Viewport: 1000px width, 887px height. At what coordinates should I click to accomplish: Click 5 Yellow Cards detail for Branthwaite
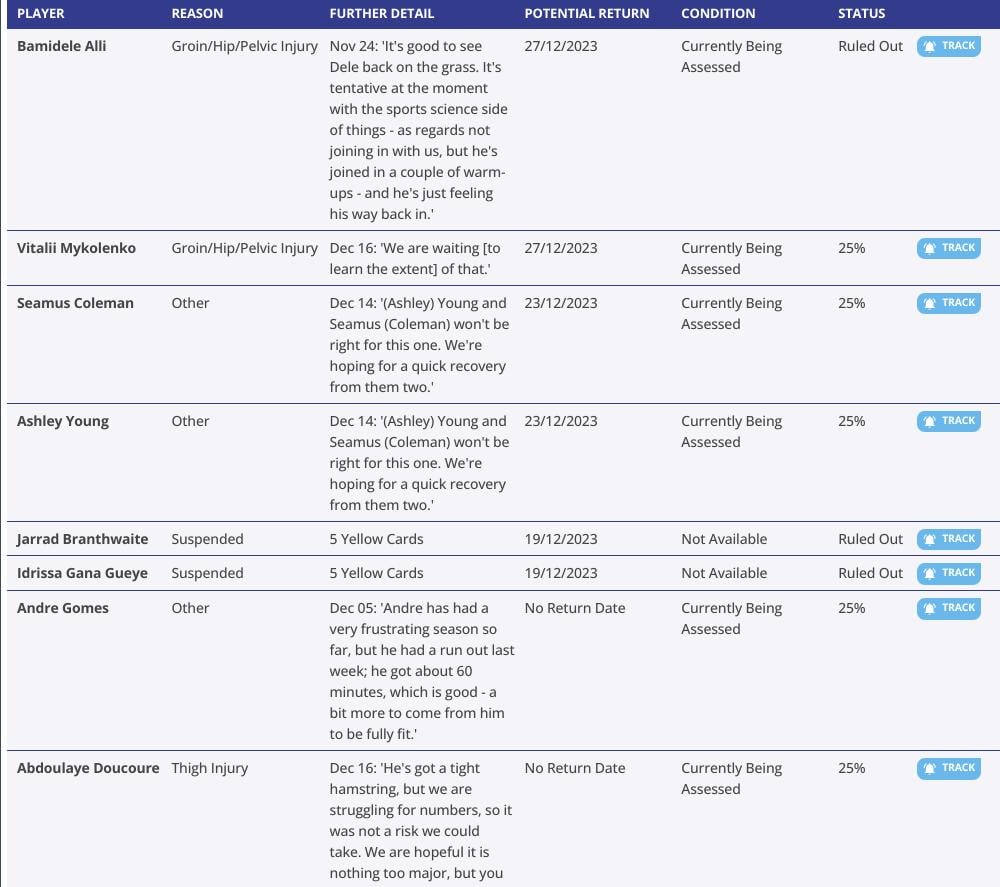tap(376, 539)
